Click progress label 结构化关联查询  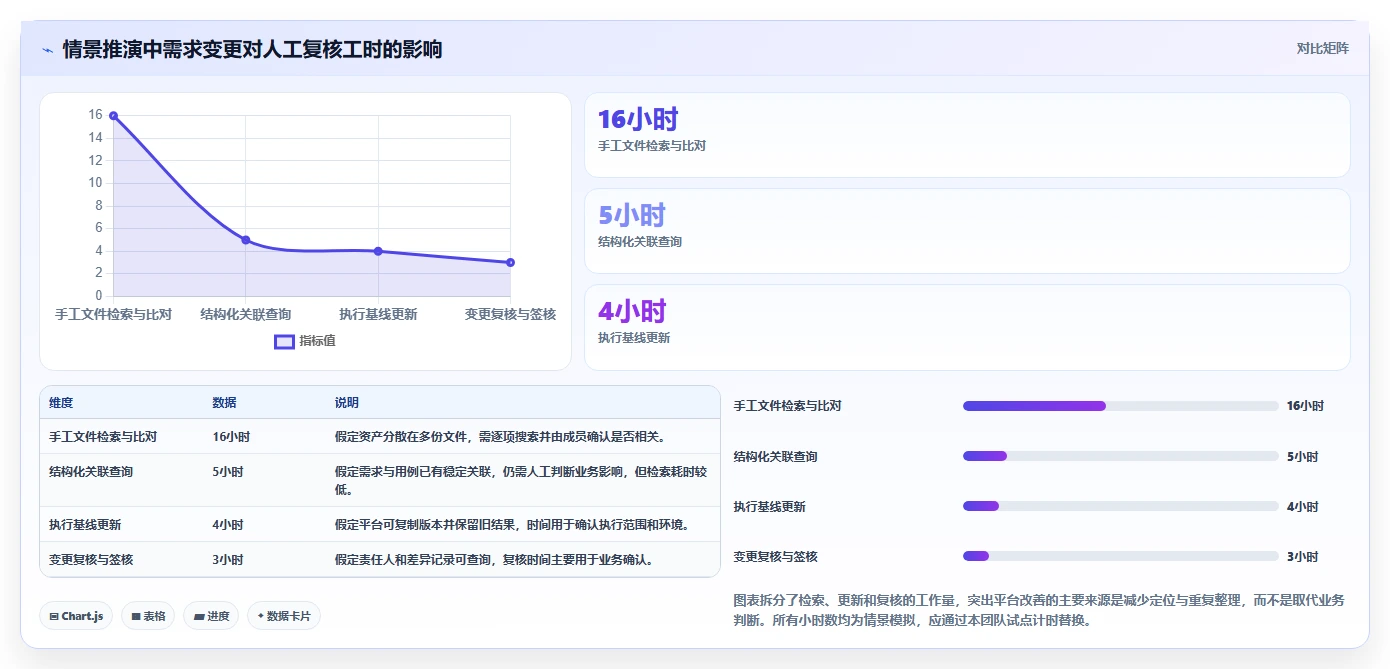(x=776, y=456)
